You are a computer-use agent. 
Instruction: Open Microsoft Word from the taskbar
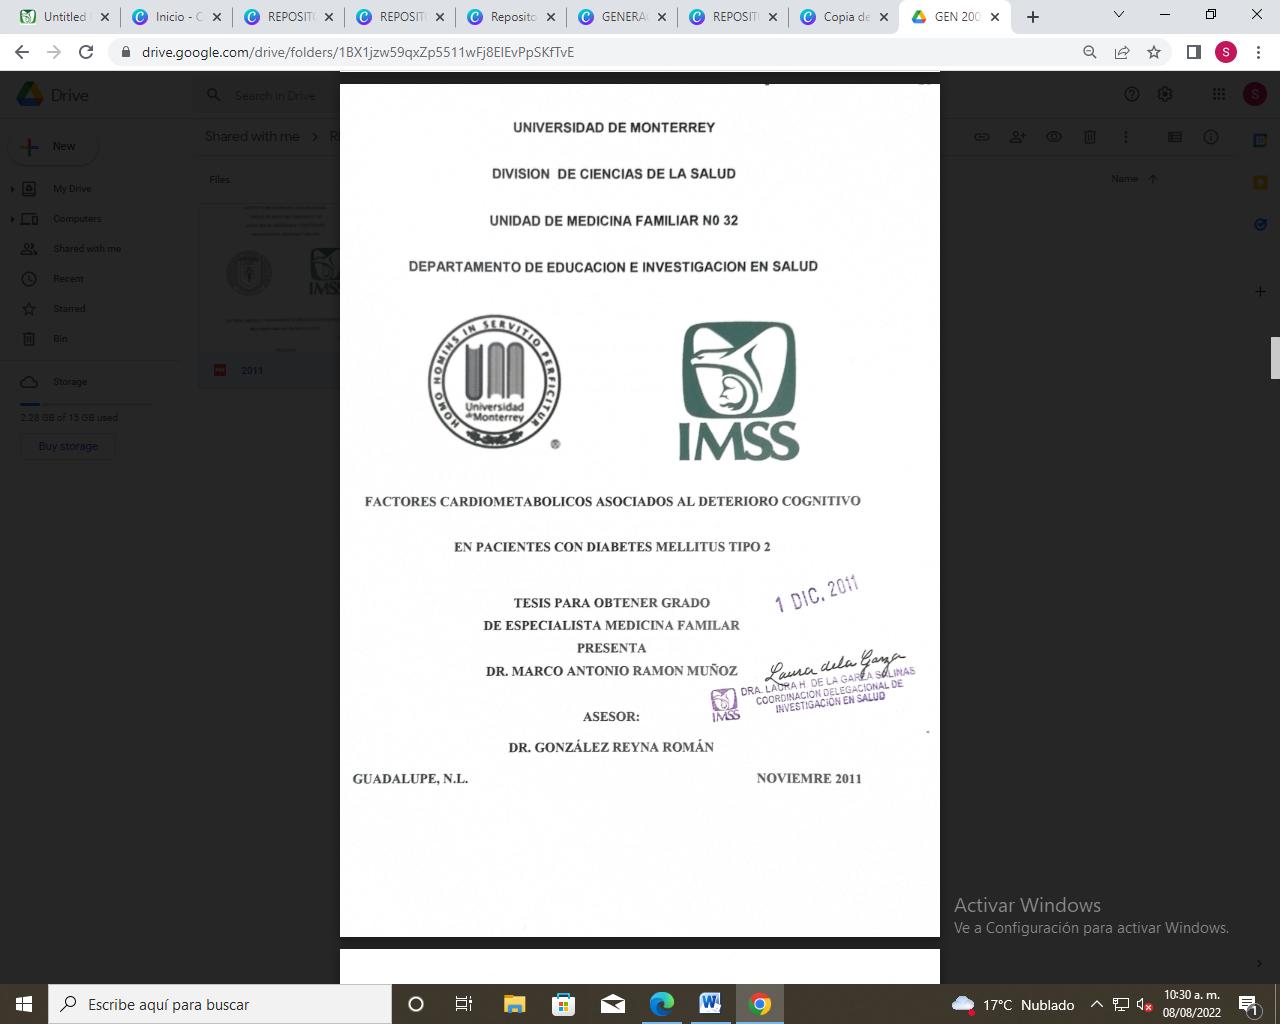coord(710,1004)
